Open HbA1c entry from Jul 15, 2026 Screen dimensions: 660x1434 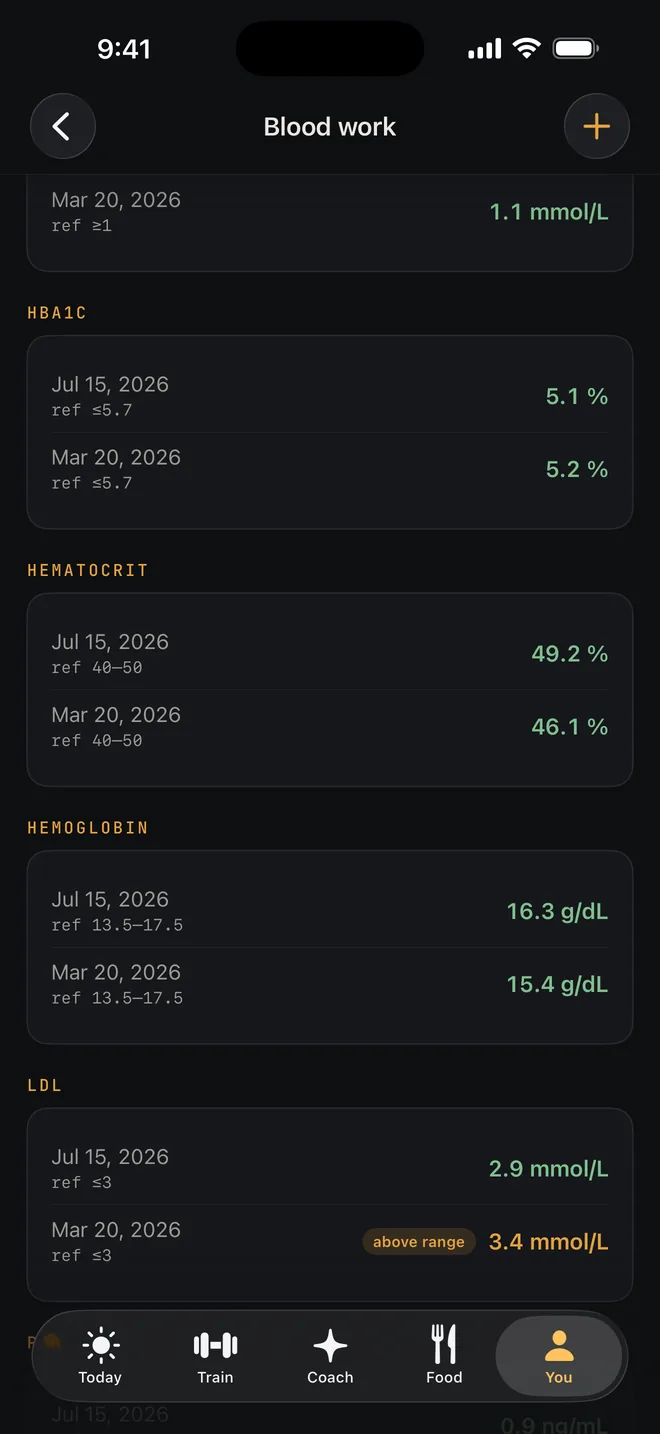tap(330, 396)
